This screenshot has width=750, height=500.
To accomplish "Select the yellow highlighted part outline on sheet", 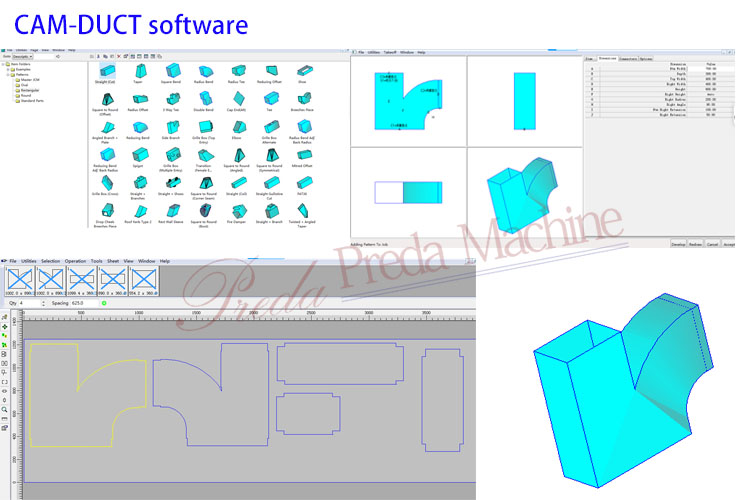I will point(88,395).
